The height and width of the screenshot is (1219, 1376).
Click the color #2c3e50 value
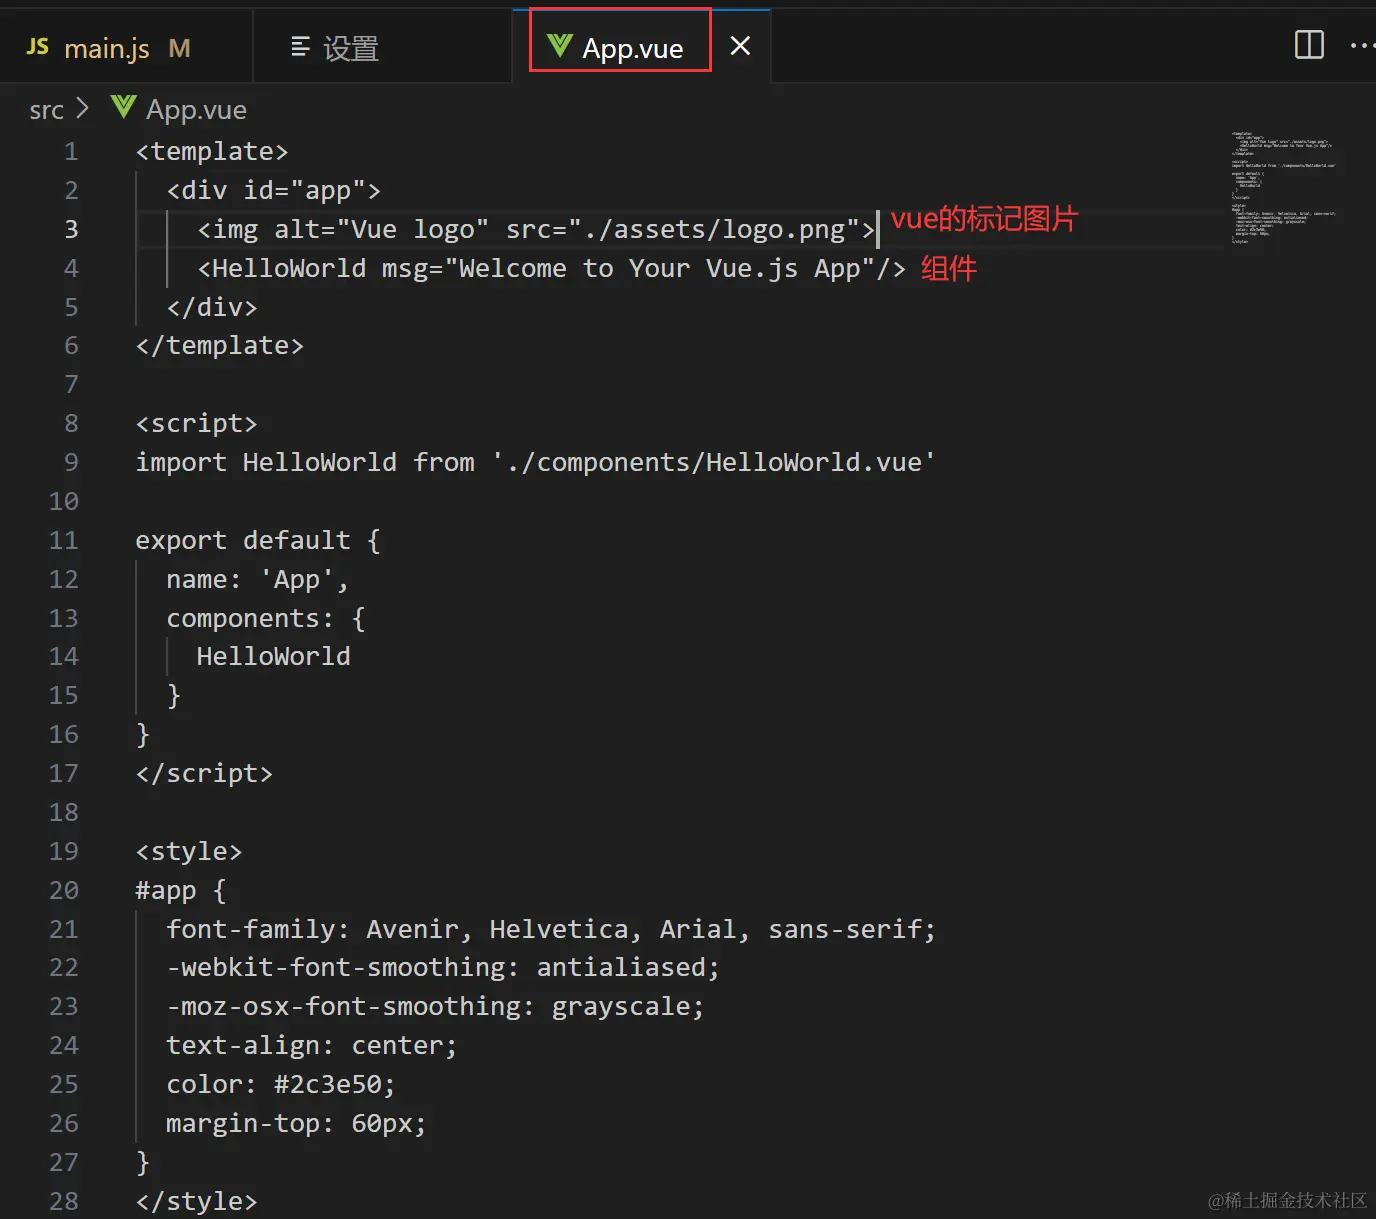click(328, 1085)
